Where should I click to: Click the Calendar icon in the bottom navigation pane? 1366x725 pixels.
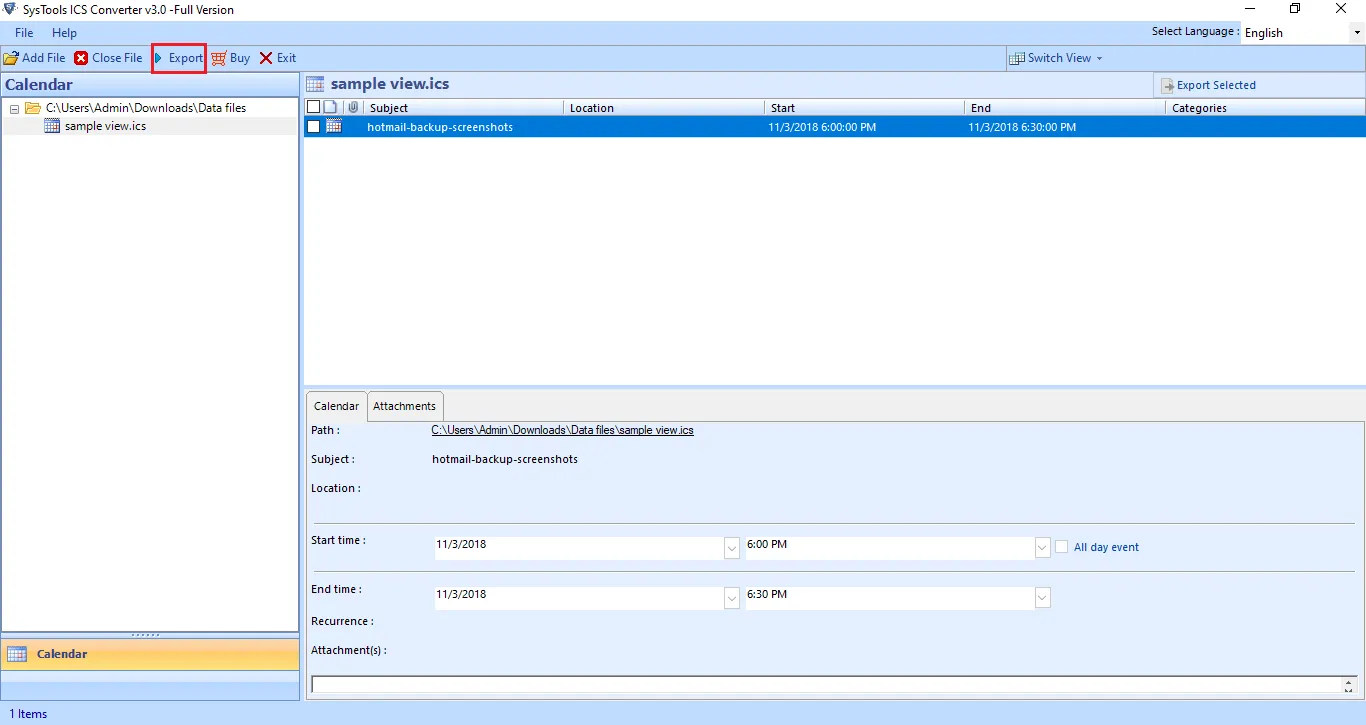17,654
